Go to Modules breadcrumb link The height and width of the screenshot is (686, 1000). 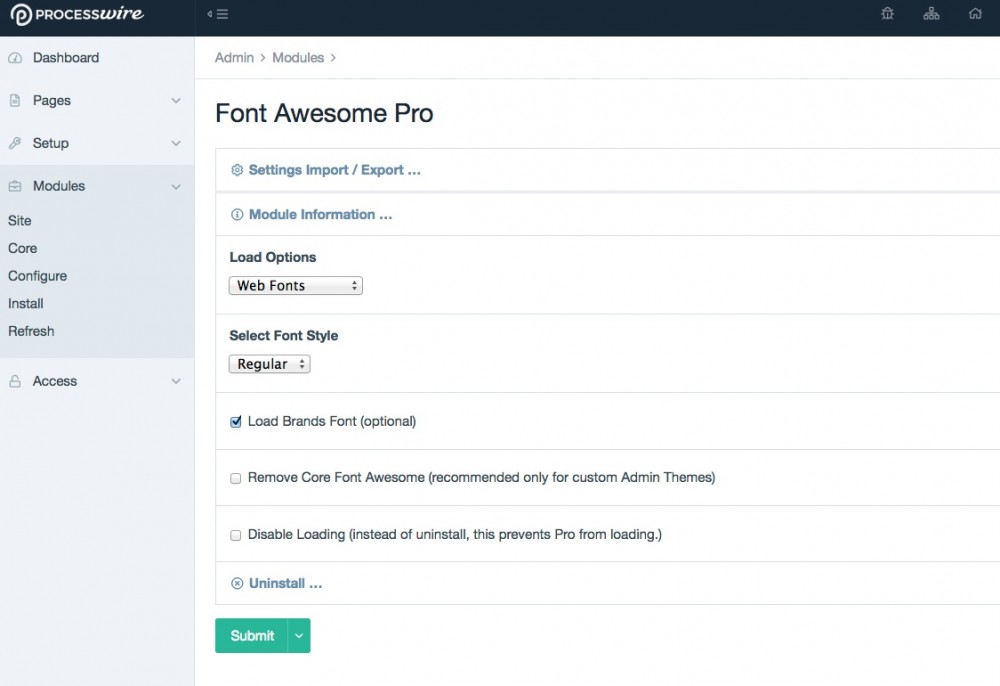coord(298,58)
